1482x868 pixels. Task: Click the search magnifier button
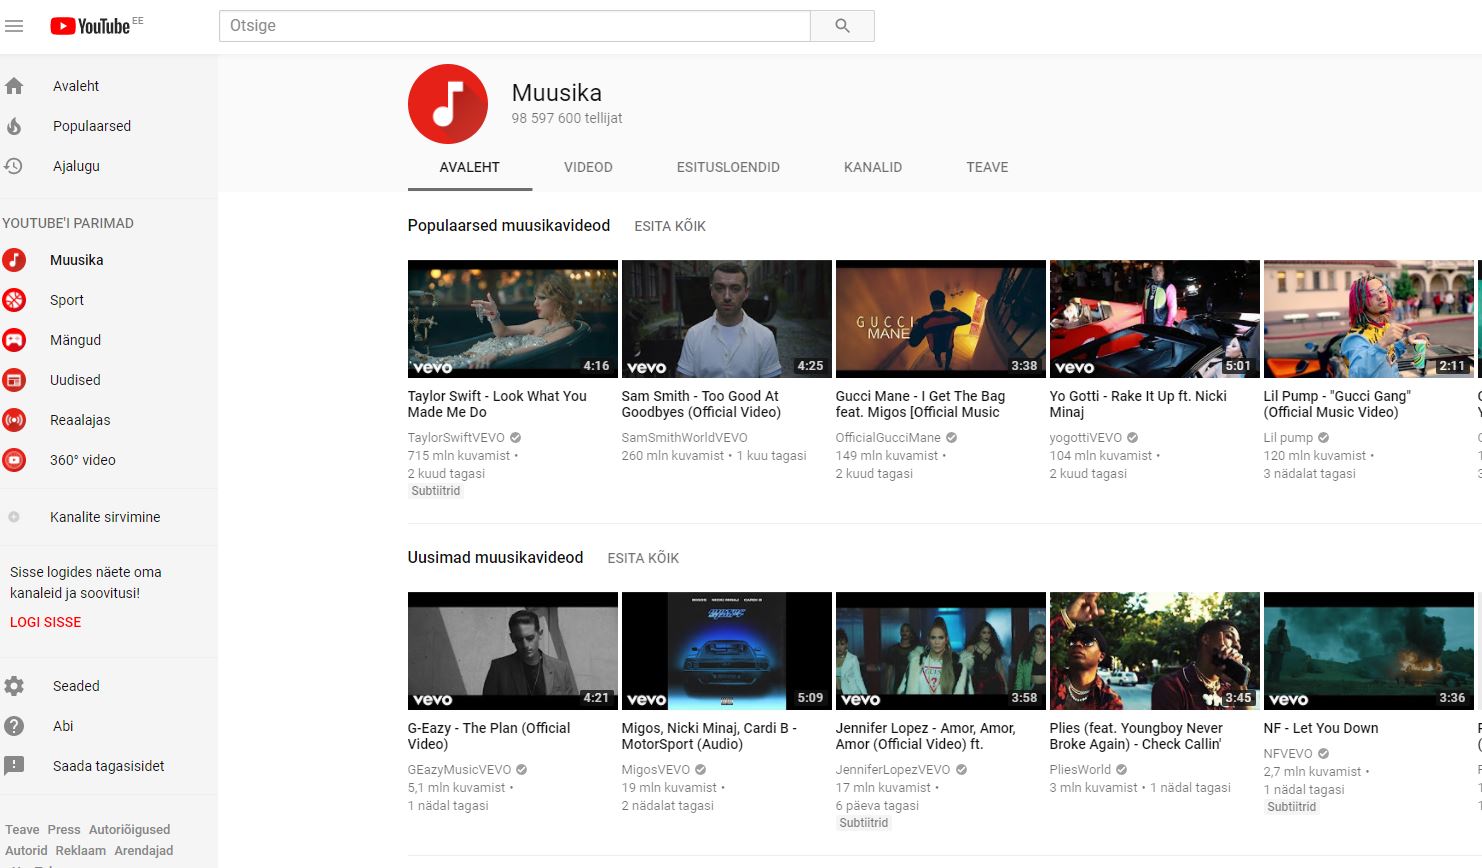842,26
